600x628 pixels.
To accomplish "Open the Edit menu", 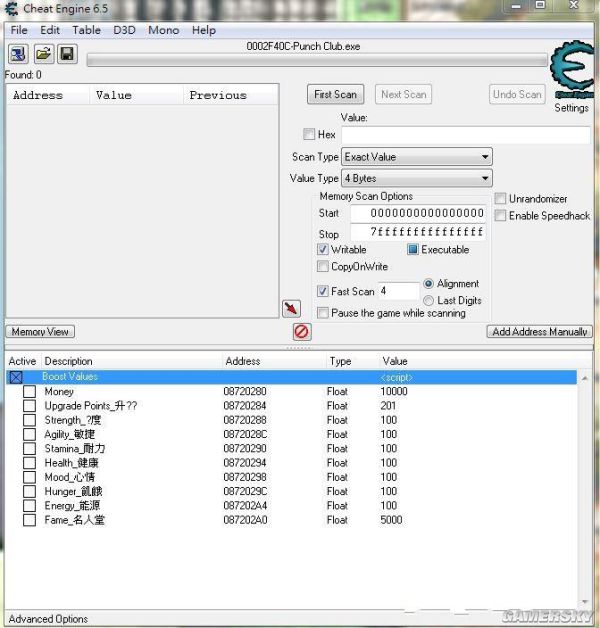I will point(50,30).
